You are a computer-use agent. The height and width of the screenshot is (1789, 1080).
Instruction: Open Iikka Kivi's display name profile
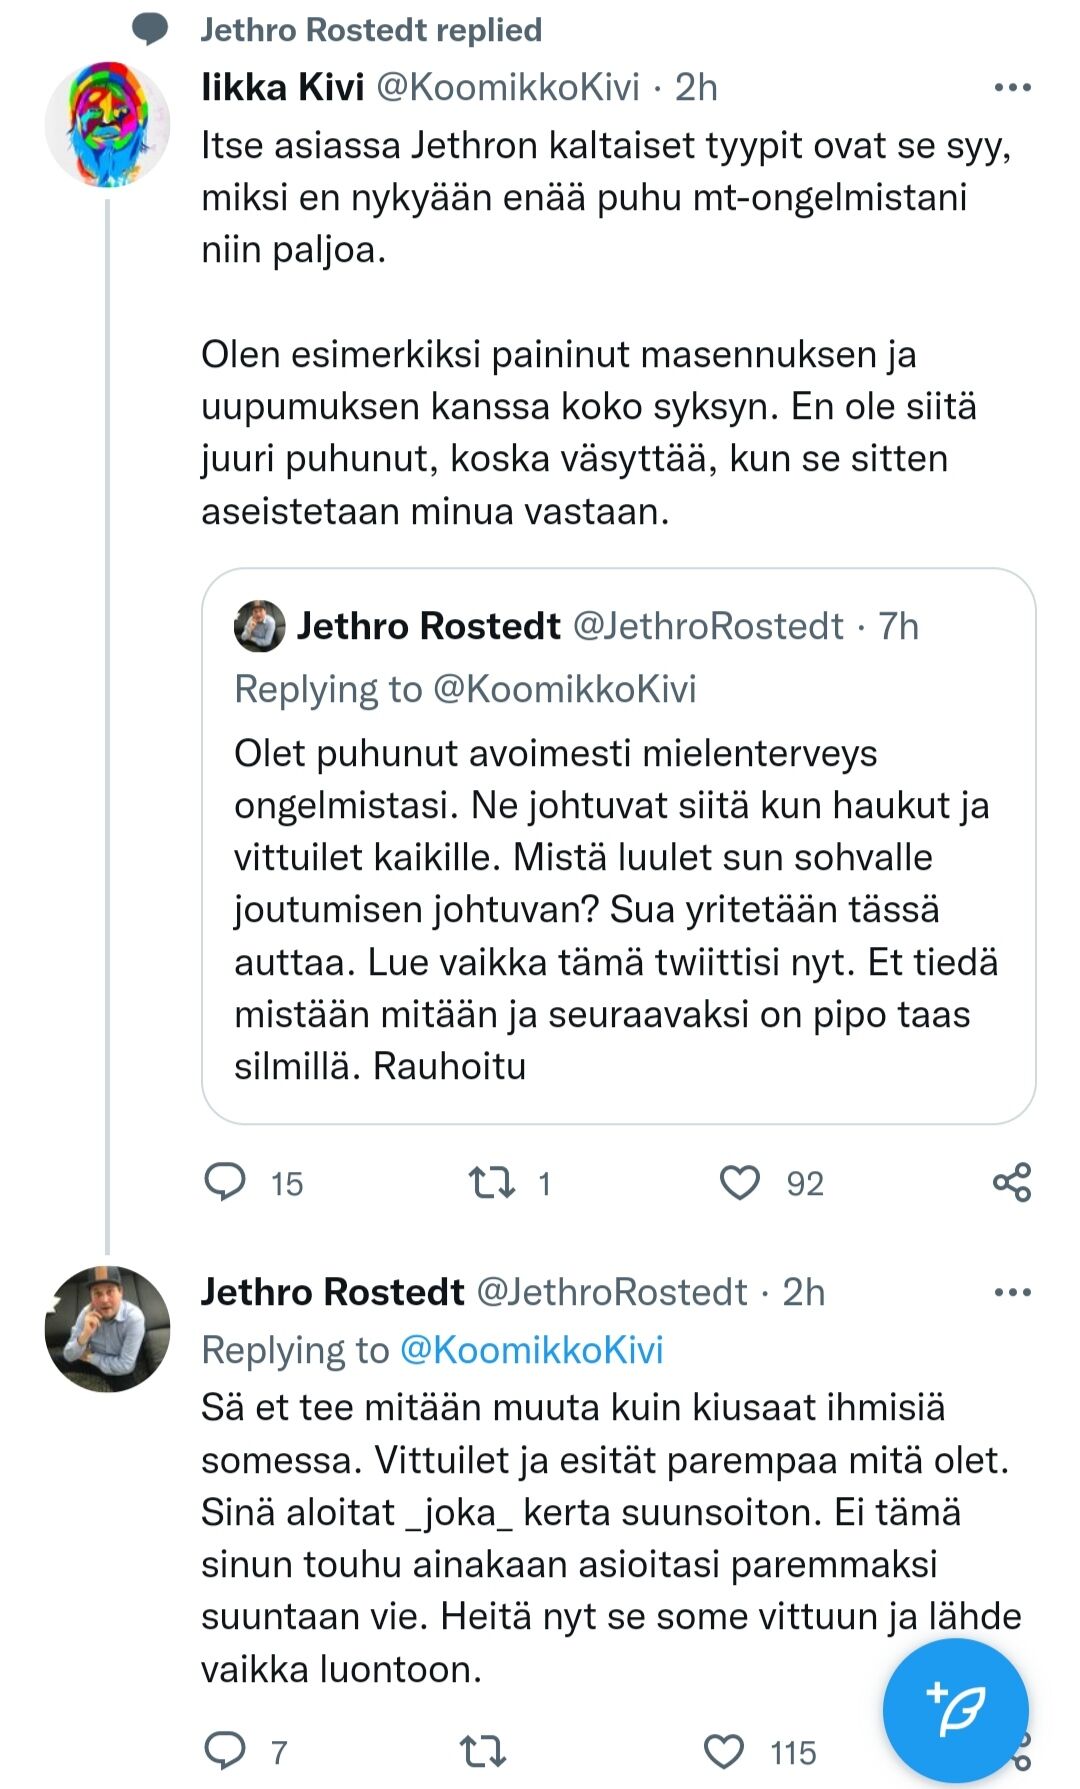(x=282, y=88)
